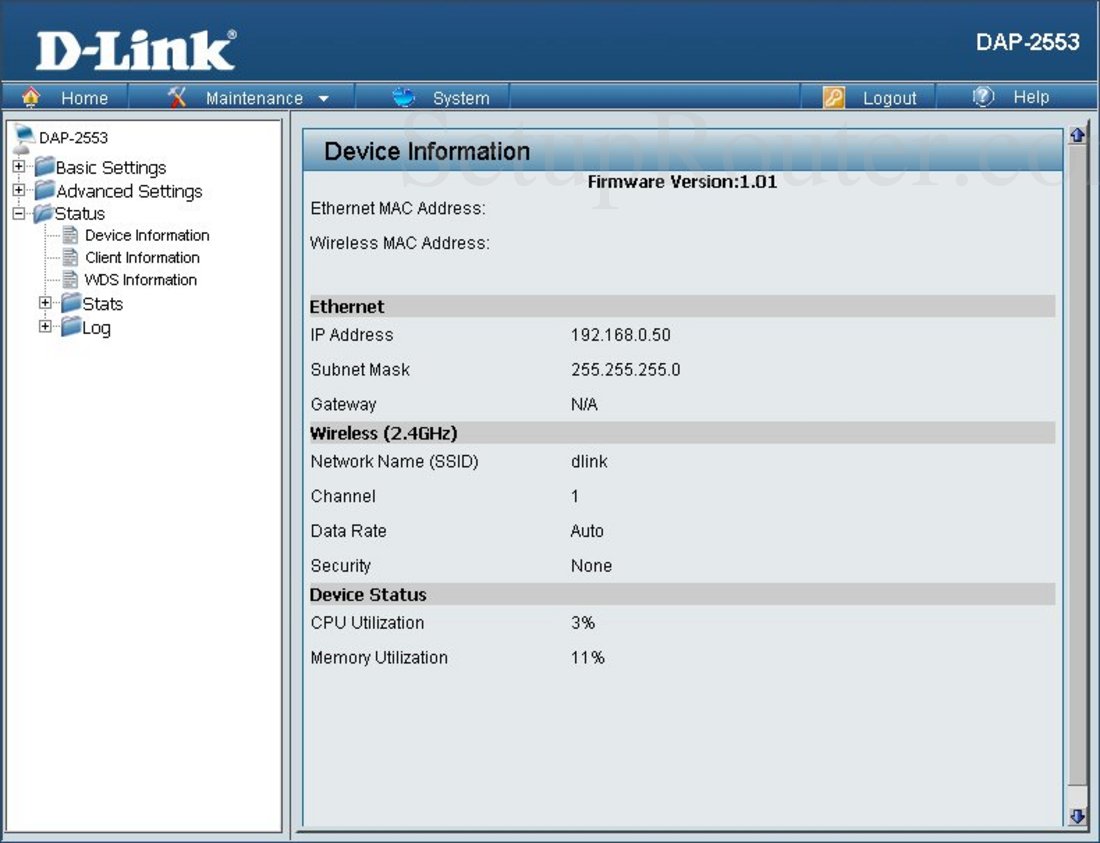Open the Help menu item
Viewport: 1100px width, 843px height.
pyautogui.click(x=1031, y=97)
